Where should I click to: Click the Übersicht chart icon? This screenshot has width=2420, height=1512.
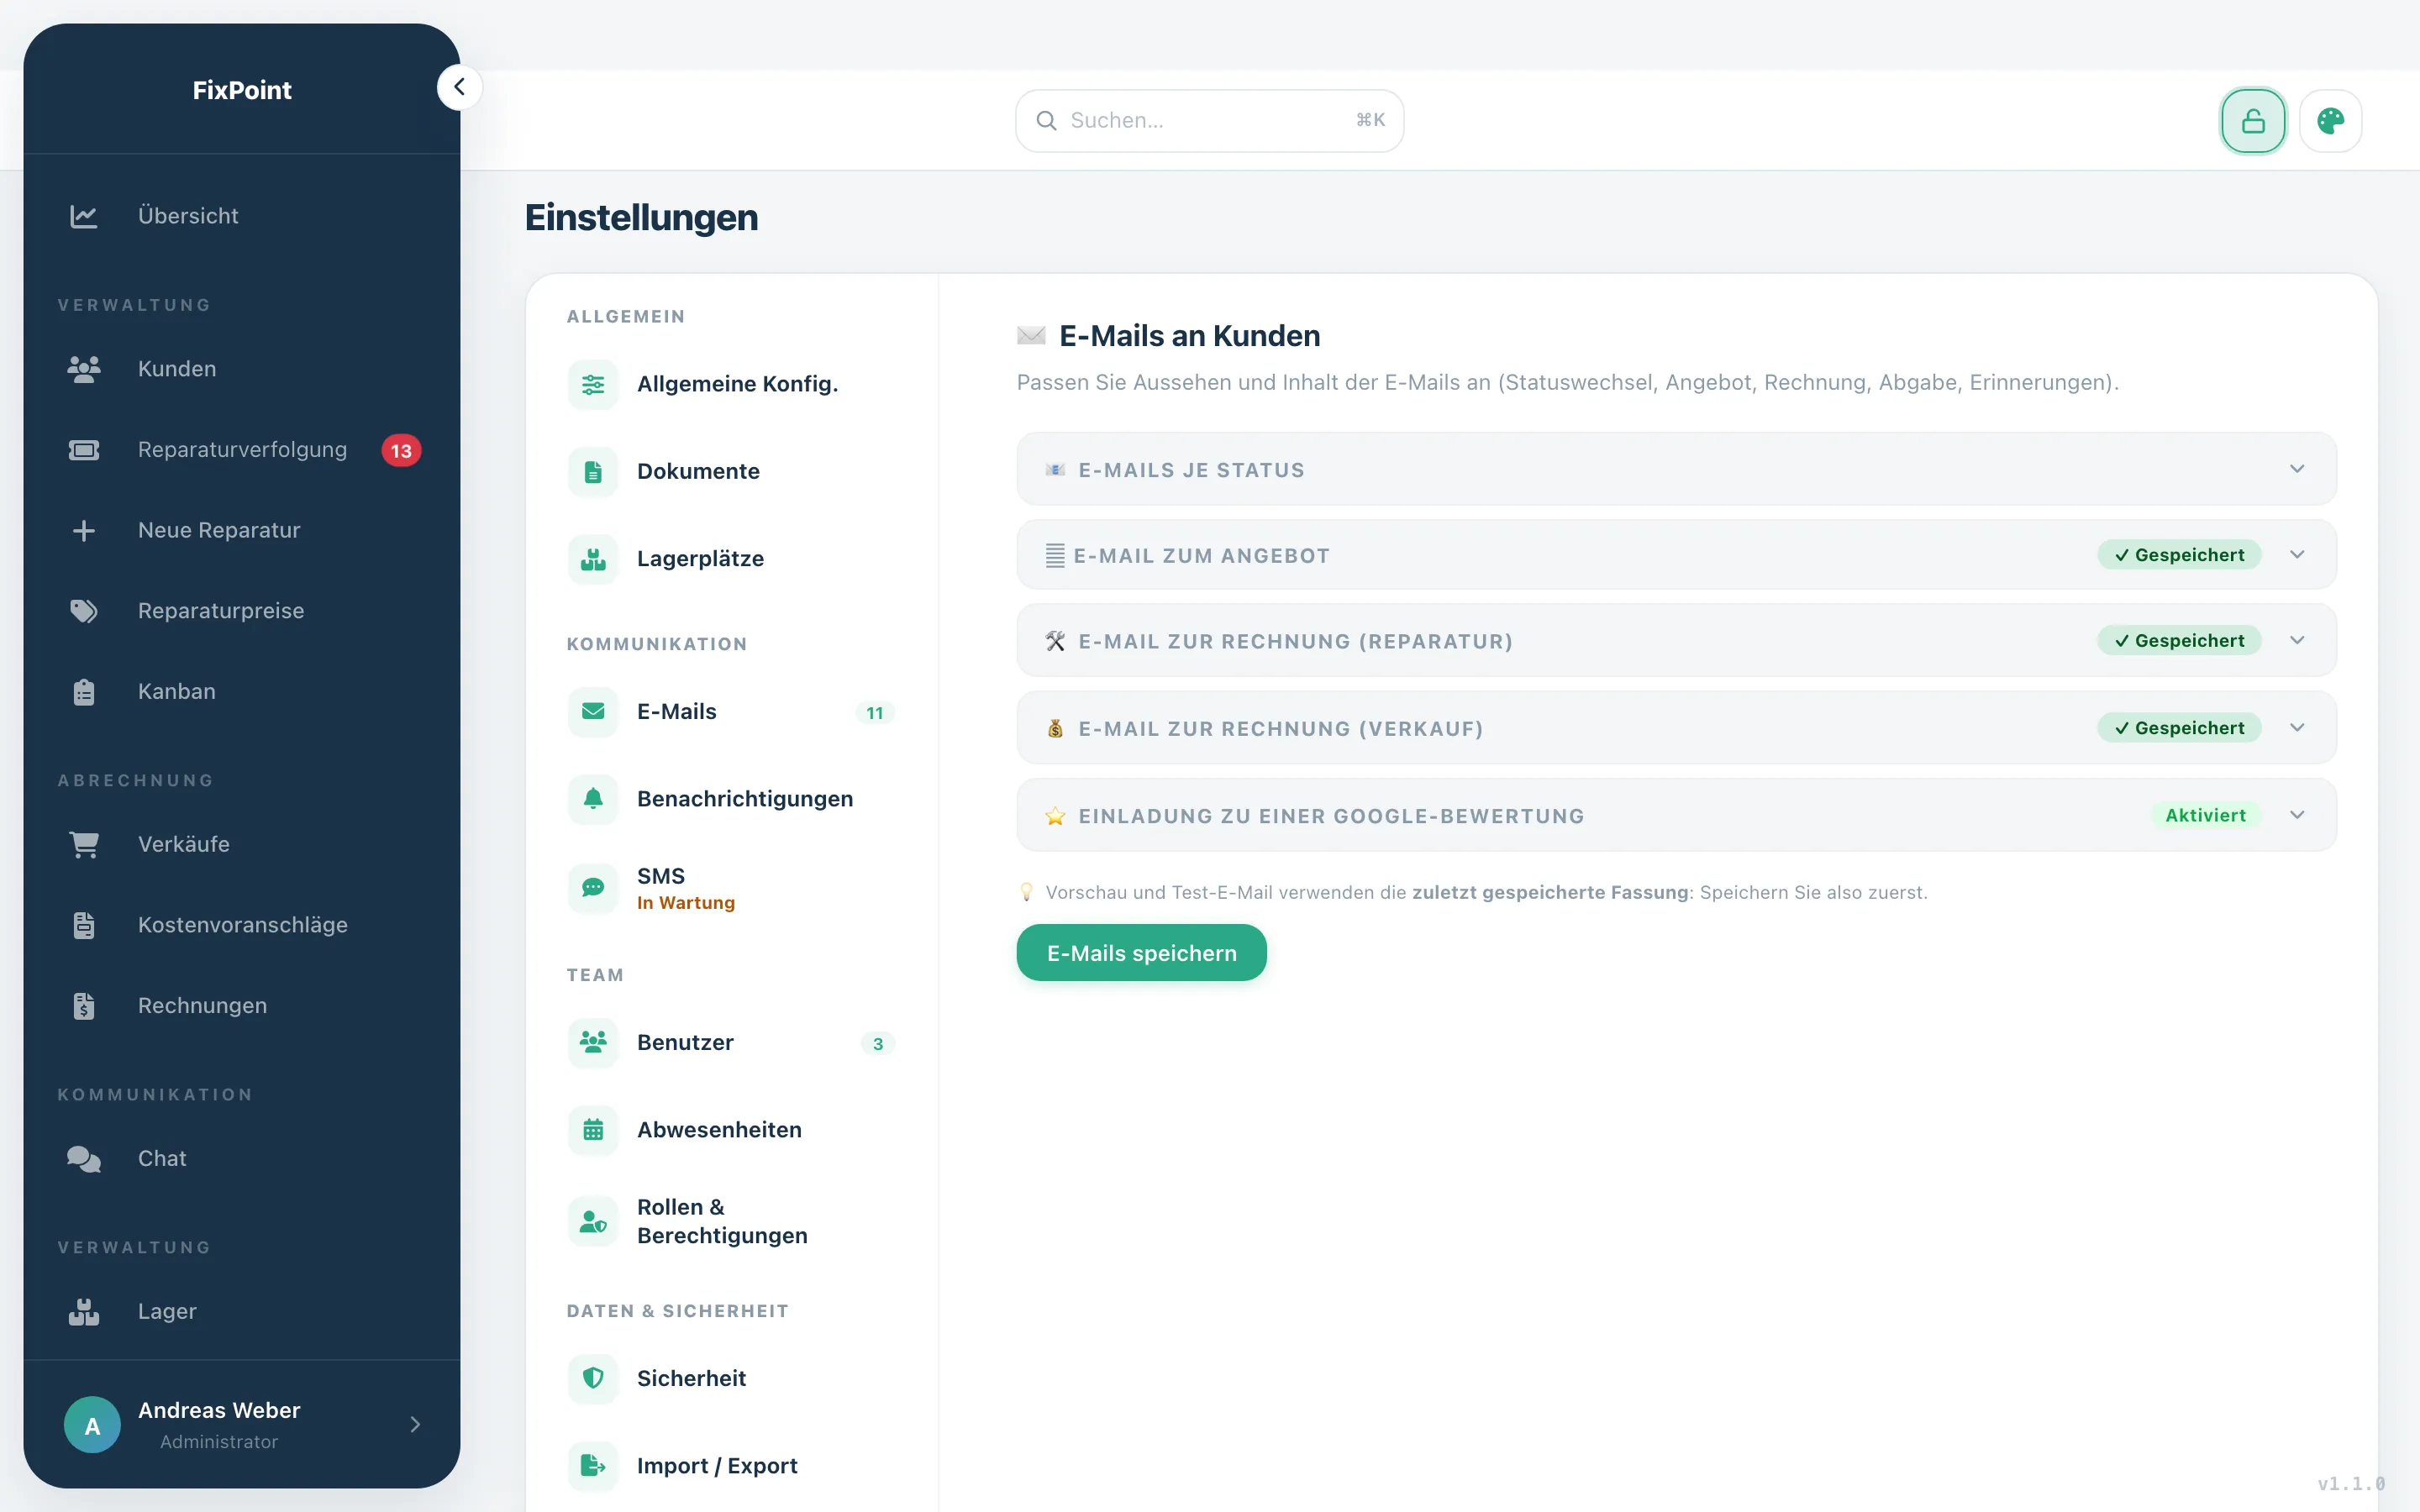(x=84, y=216)
